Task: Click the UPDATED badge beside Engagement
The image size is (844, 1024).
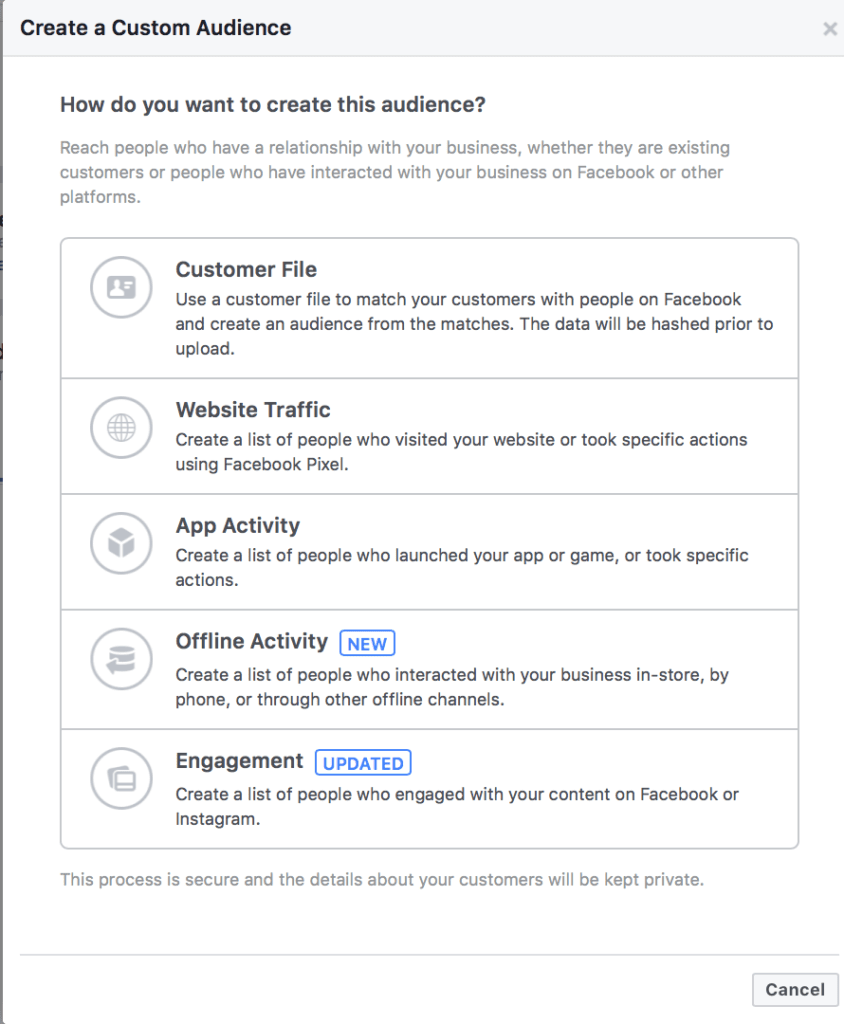Action: click(363, 763)
